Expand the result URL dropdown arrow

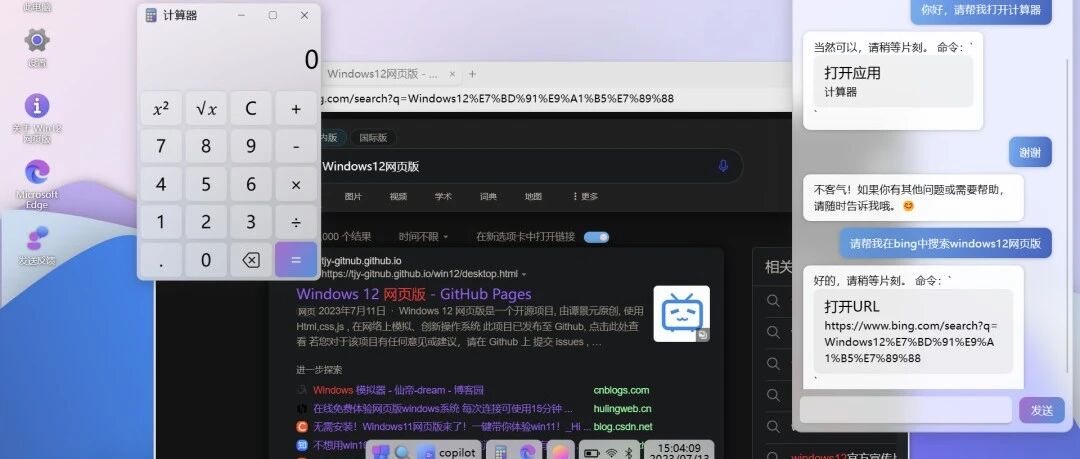coord(524,274)
